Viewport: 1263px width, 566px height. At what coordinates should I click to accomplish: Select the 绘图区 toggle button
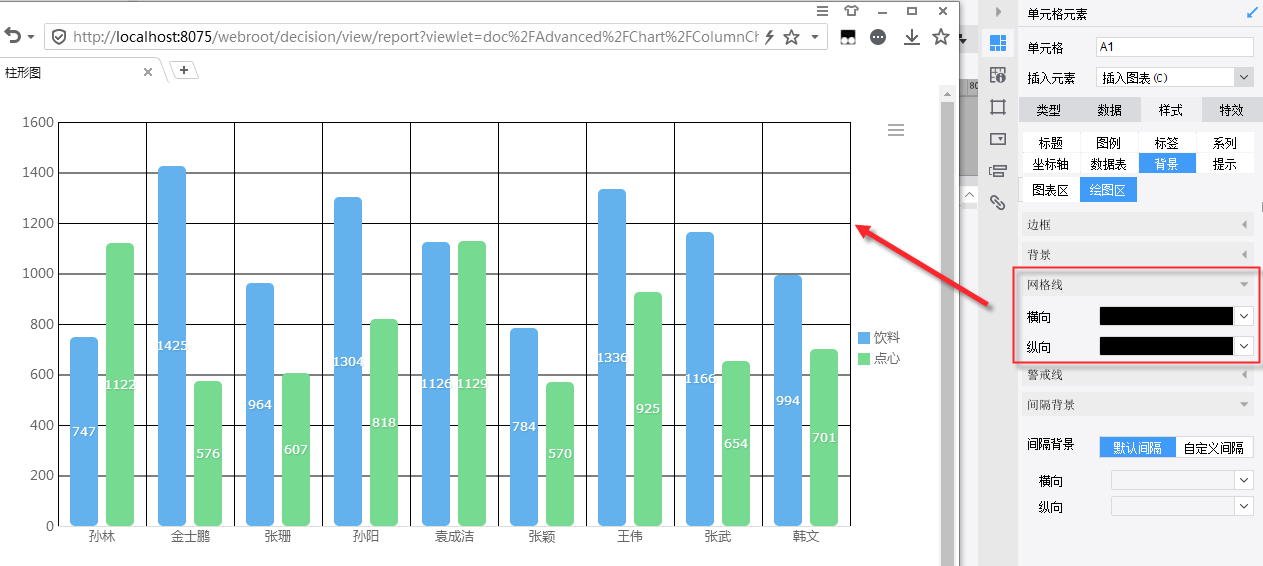click(x=1108, y=189)
